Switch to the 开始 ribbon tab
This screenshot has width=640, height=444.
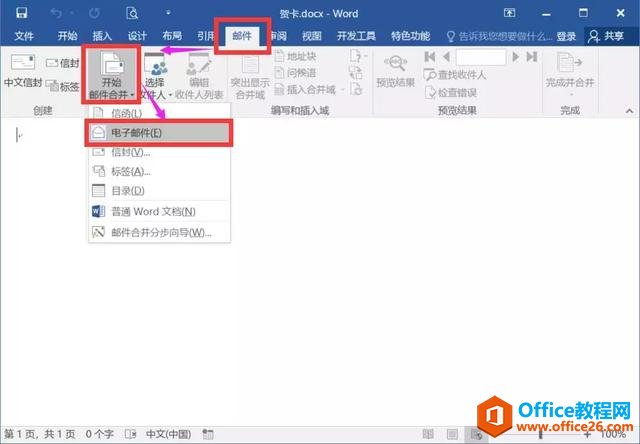coord(67,36)
